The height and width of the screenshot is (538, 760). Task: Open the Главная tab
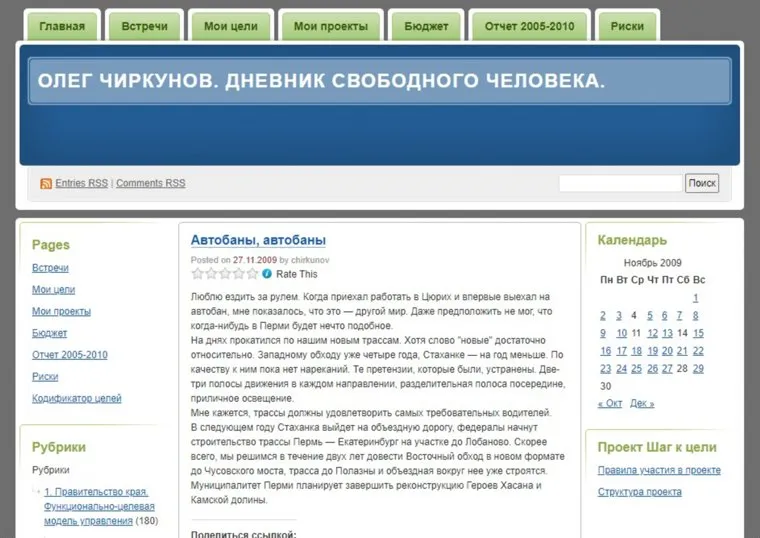(62, 26)
